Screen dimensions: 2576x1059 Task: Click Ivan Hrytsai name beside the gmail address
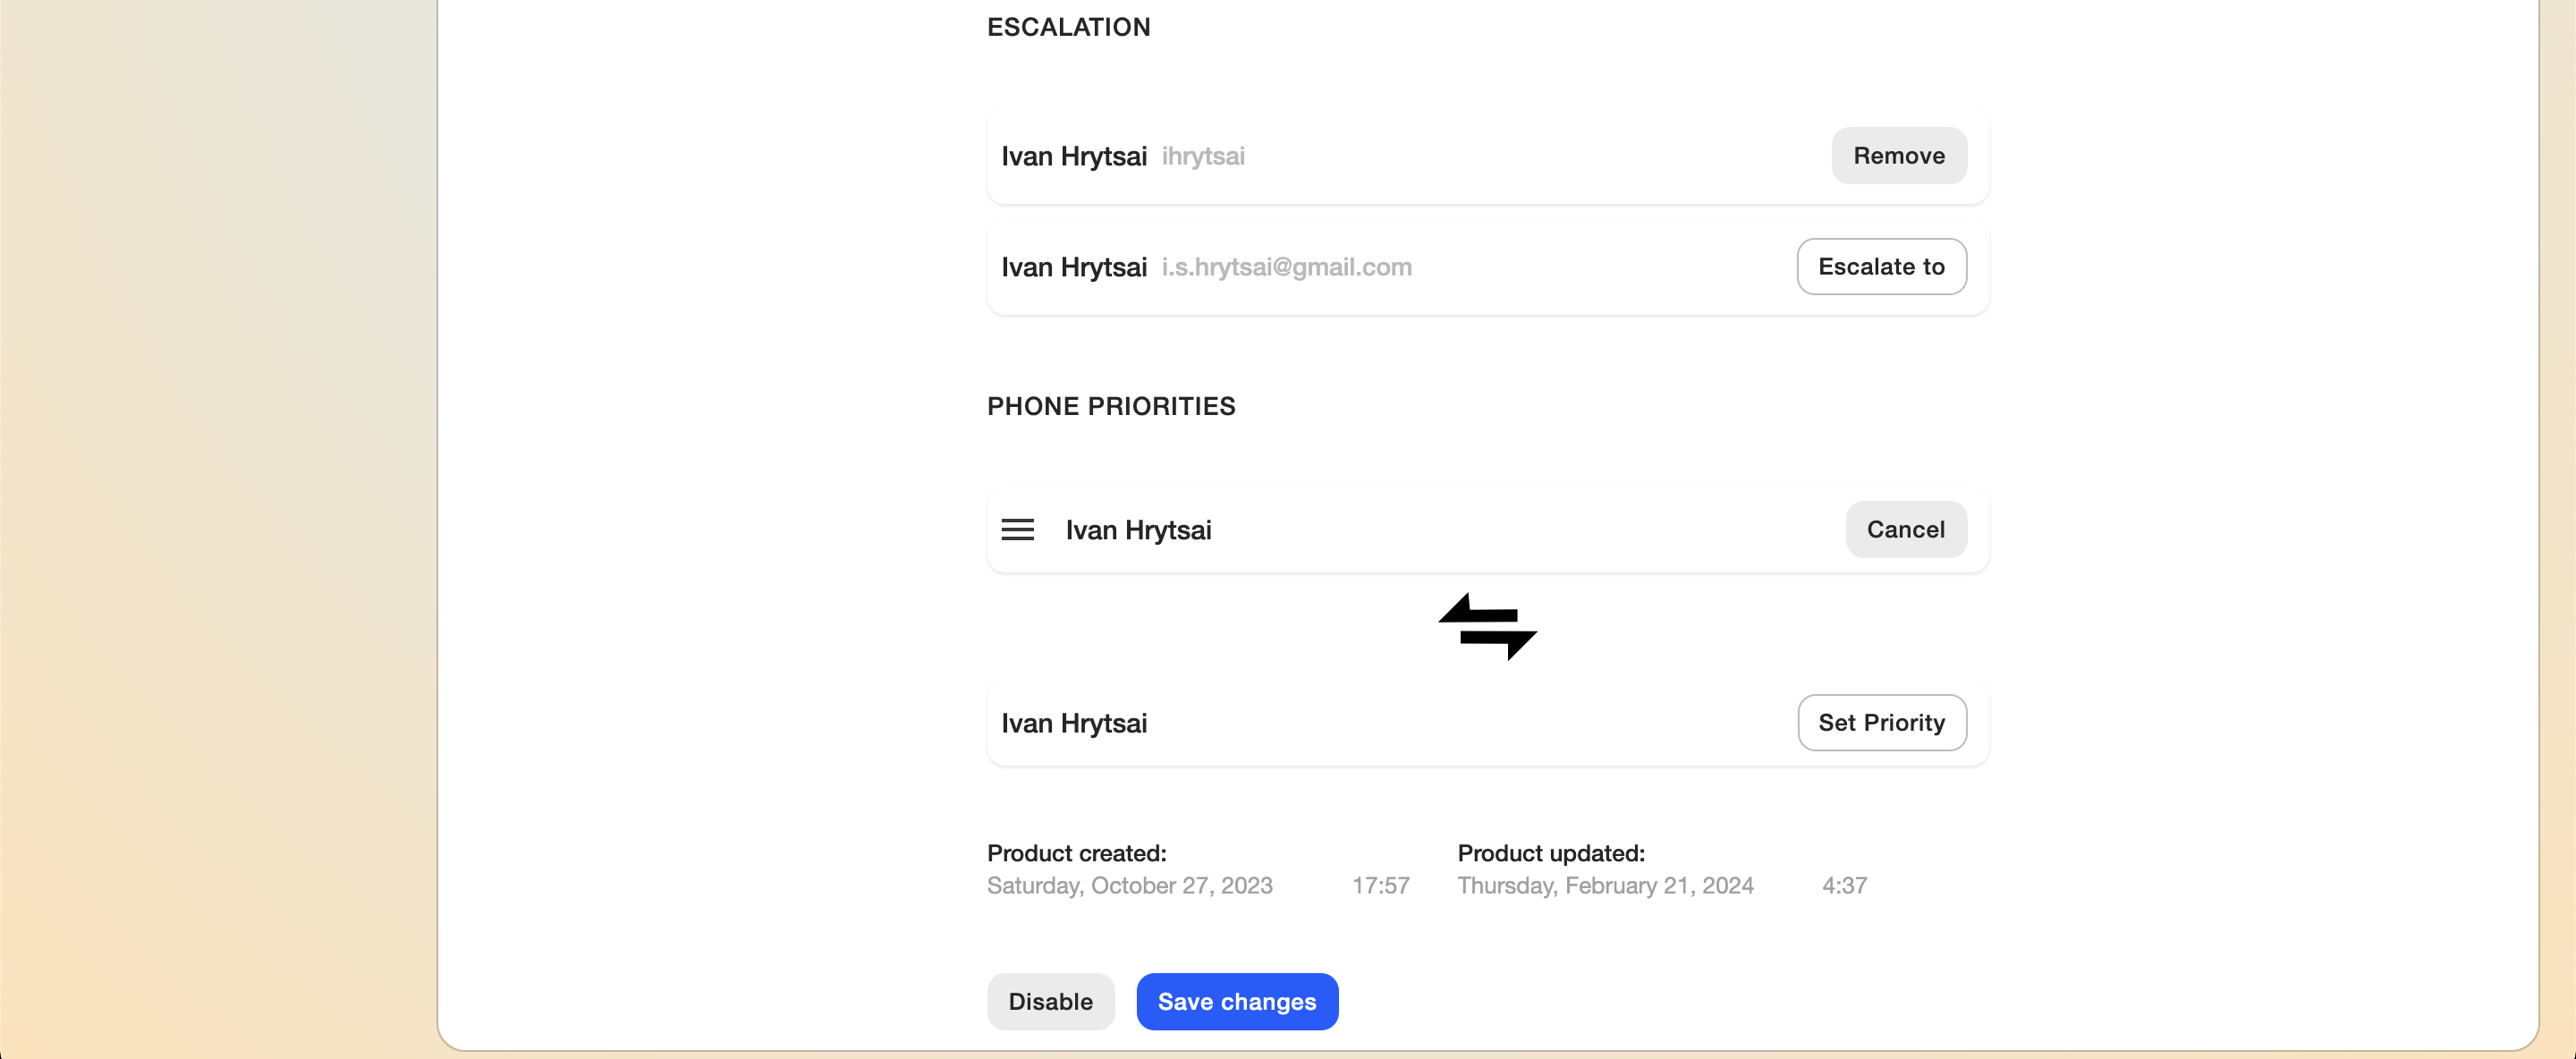tap(1073, 267)
